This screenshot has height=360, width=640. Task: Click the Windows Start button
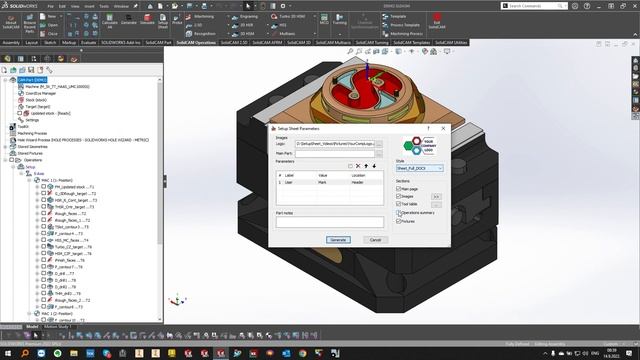pos(9,353)
